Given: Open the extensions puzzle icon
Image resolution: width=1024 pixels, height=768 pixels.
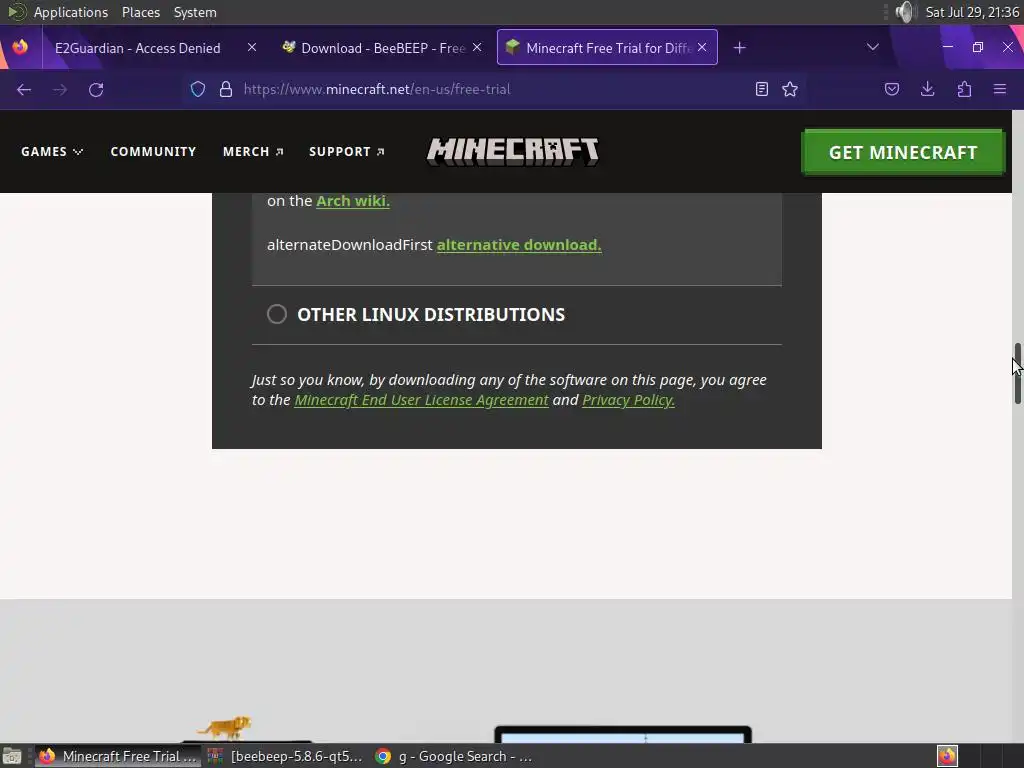Looking at the screenshot, I should (x=964, y=89).
